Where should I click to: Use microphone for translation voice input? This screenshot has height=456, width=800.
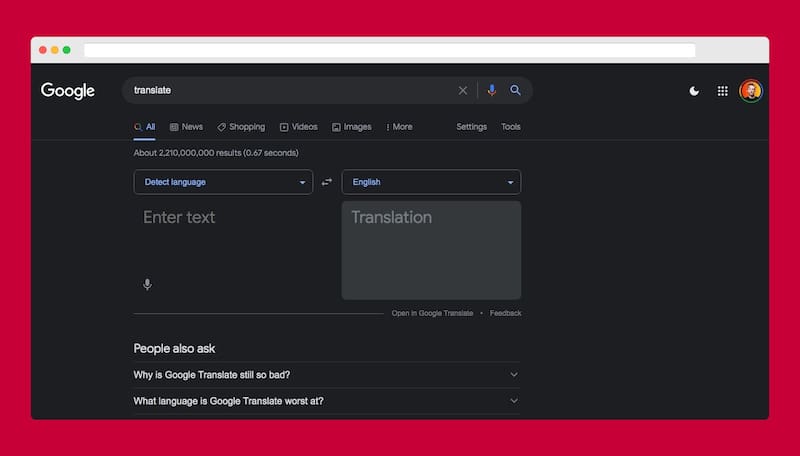(x=147, y=285)
